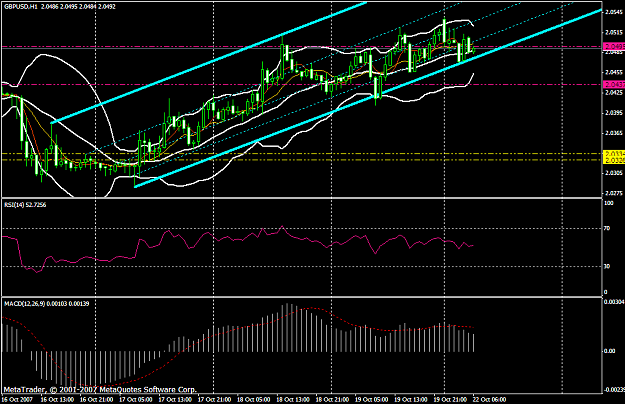Click the 19 Oct 05:00 time label
Image resolution: width=625 pixels, height=404 pixels.
(x=371, y=399)
